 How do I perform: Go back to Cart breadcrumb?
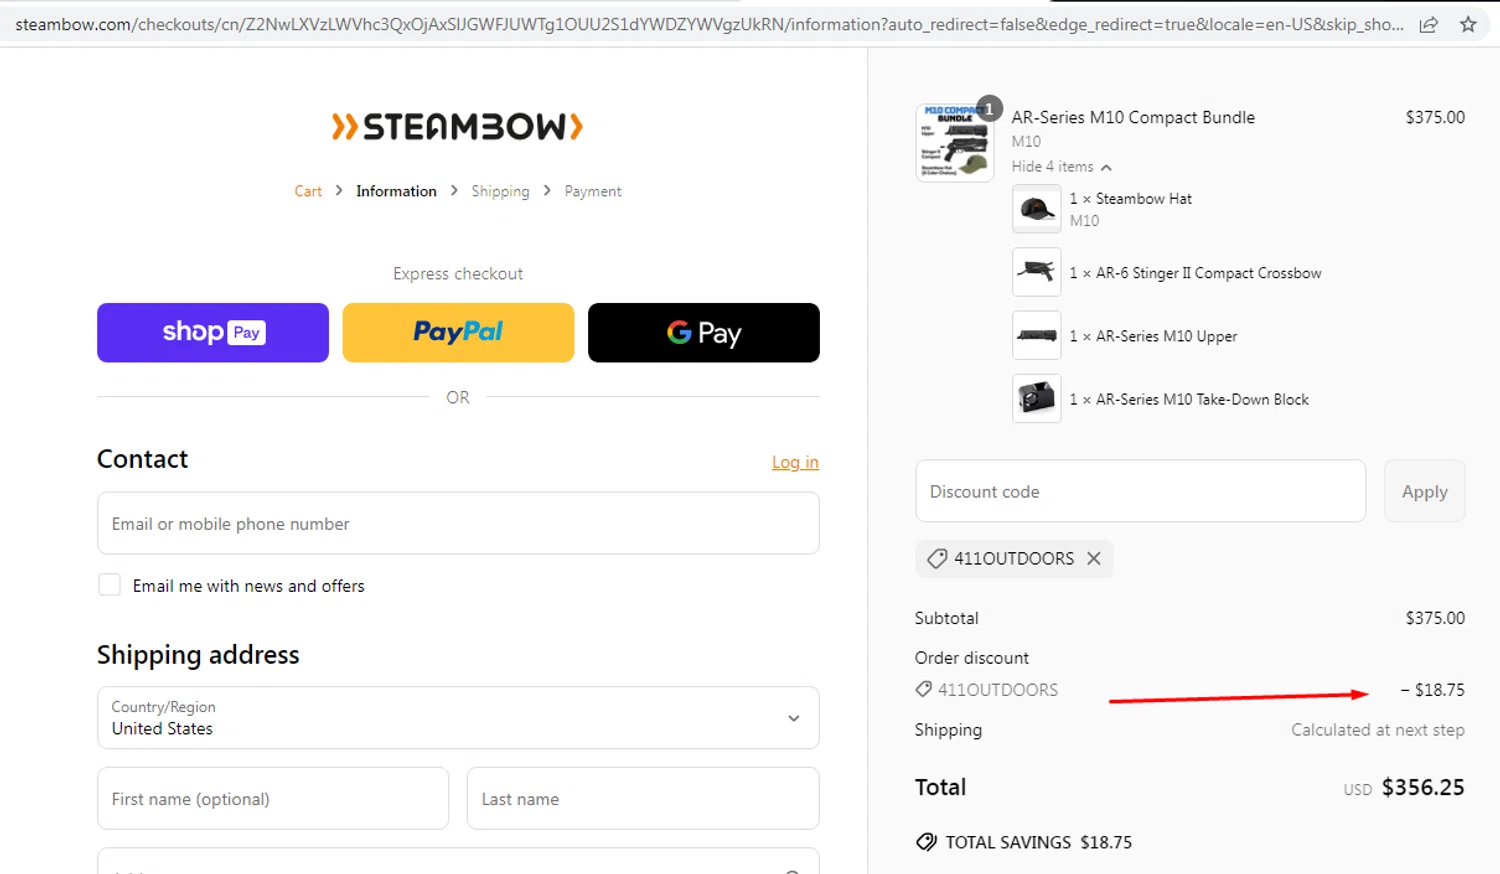pyautogui.click(x=308, y=191)
